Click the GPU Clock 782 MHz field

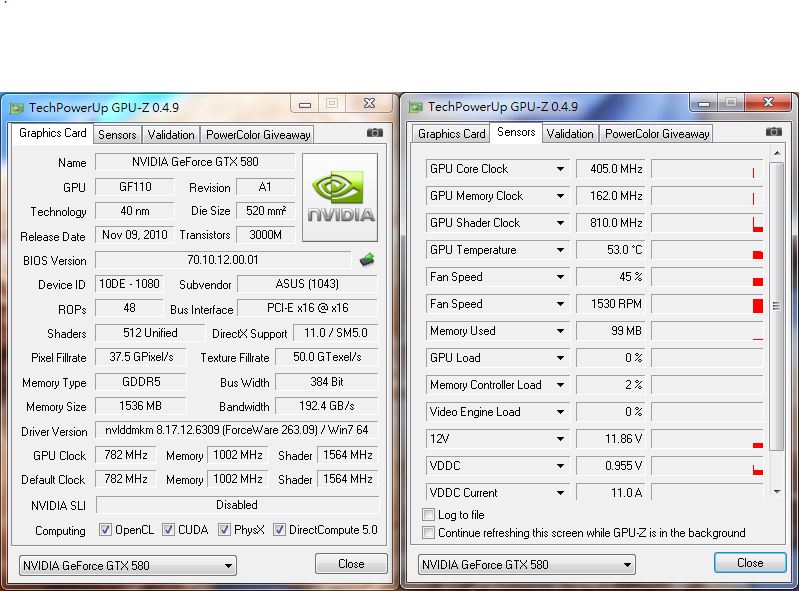(x=126, y=455)
